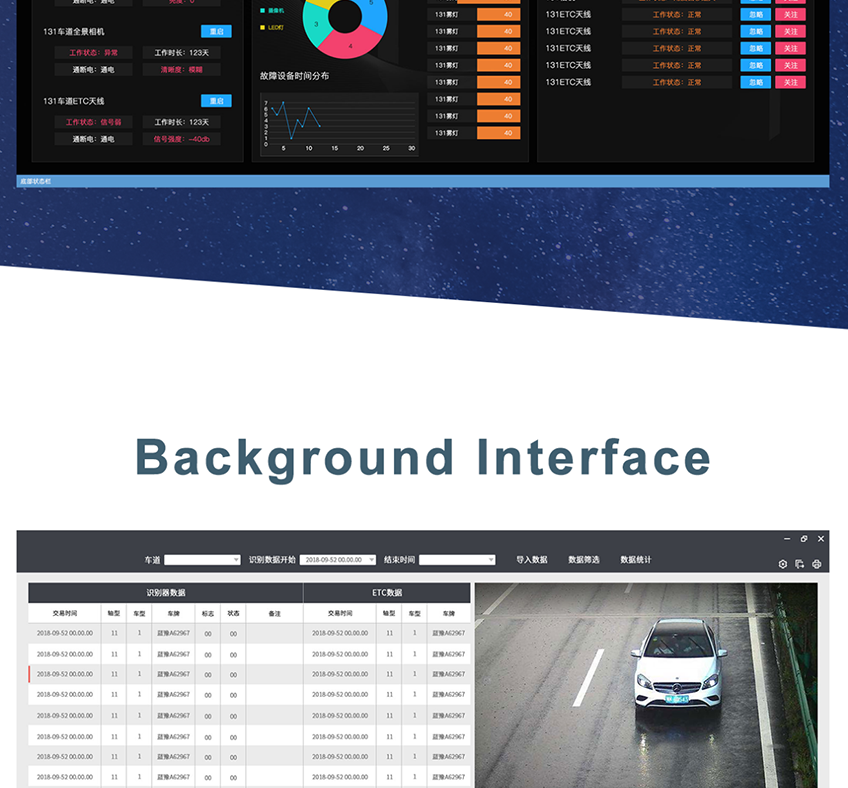Click 导入数据 in the top bar
This screenshot has height=788, width=848.
point(531,560)
